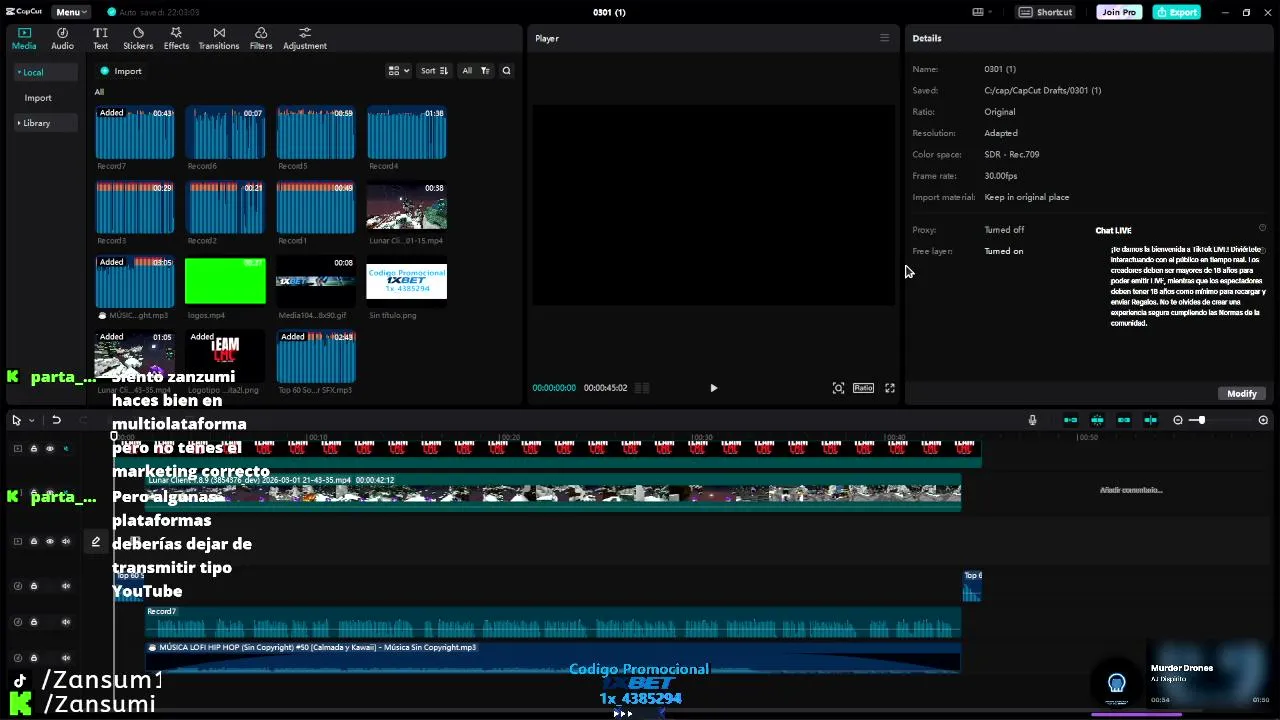Viewport: 1280px width, 720px height.
Task: Select the Record7 audio clip thumbnail
Action: coord(135,133)
